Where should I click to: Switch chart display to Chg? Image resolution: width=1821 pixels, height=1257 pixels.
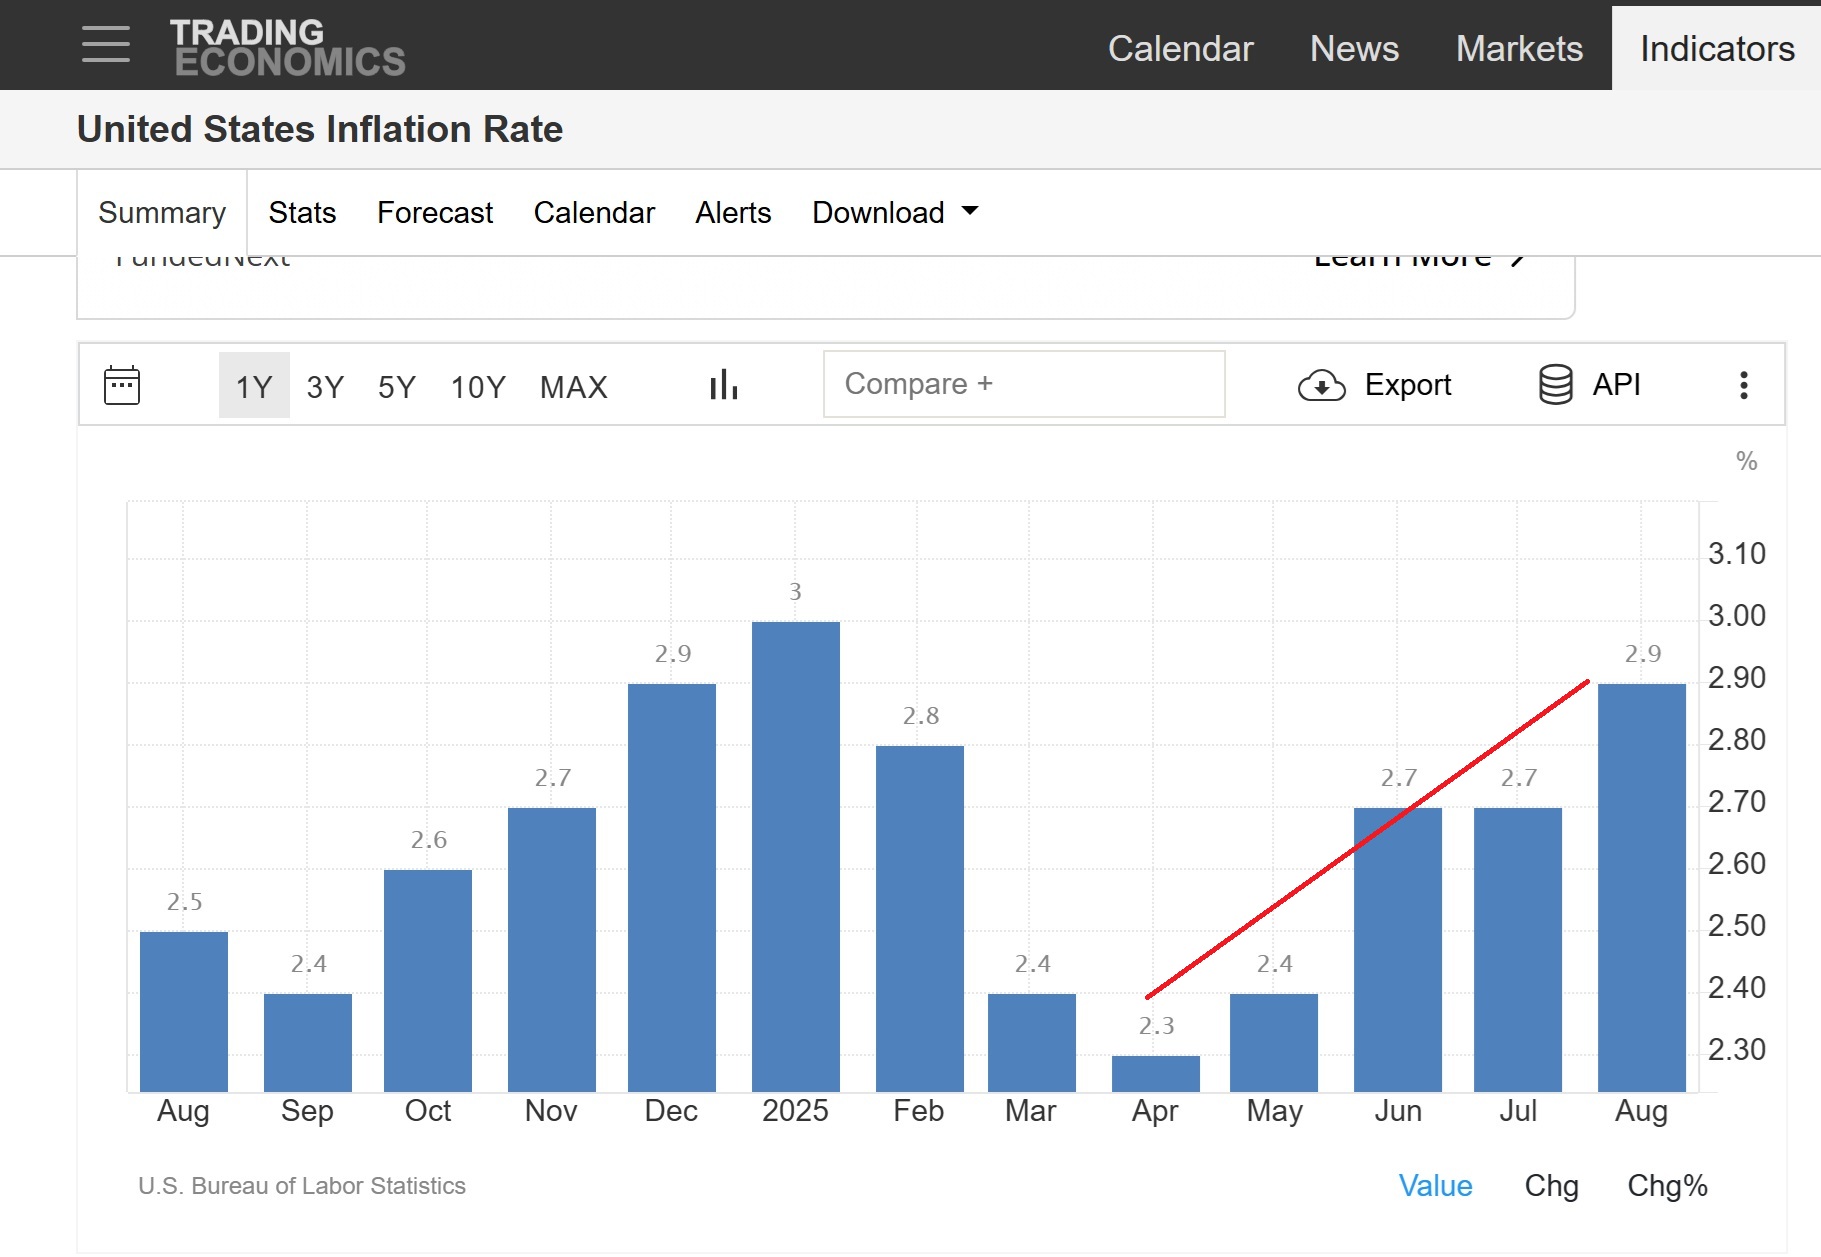pos(1551,1185)
